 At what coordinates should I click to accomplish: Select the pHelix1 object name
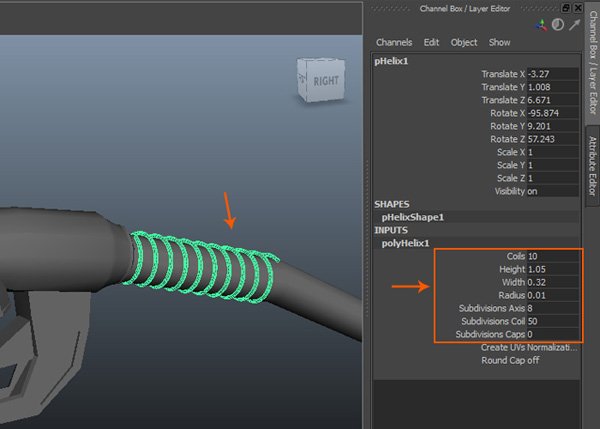[x=391, y=61]
